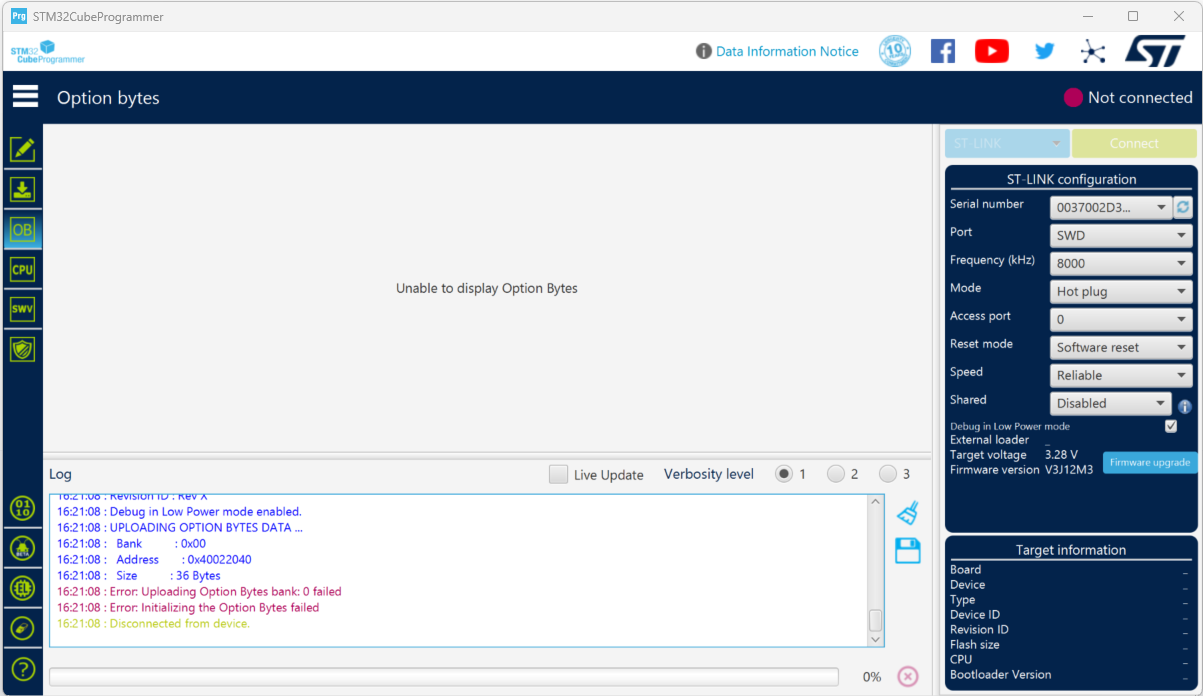Save the log using the floppy disk icon
Viewport: 1203px width, 696px height.
tap(907, 550)
